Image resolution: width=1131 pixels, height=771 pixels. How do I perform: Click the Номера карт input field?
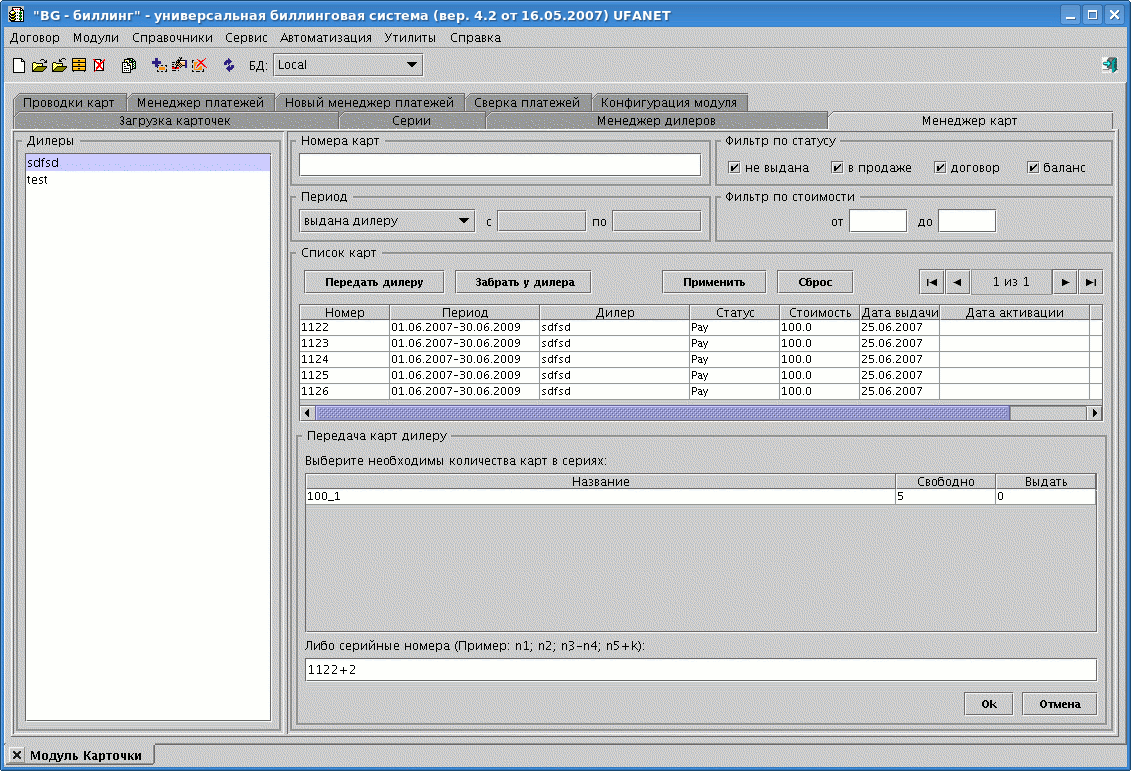point(500,165)
